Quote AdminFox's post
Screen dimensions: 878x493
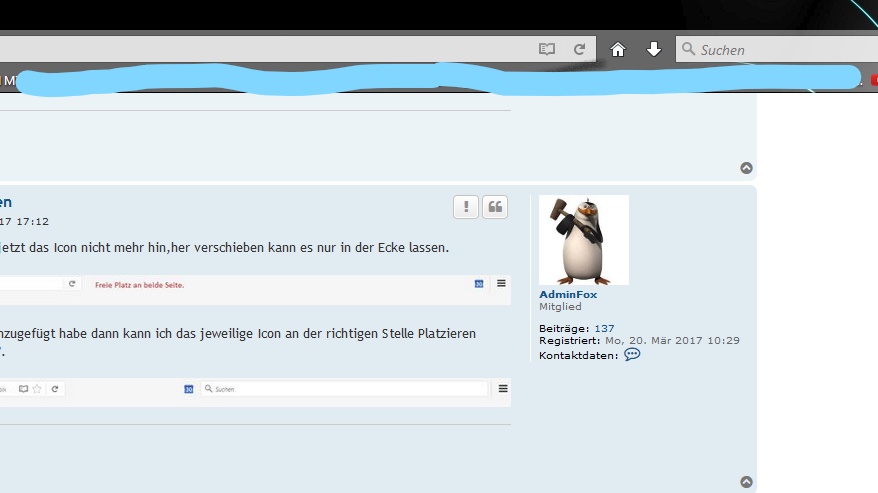495,207
